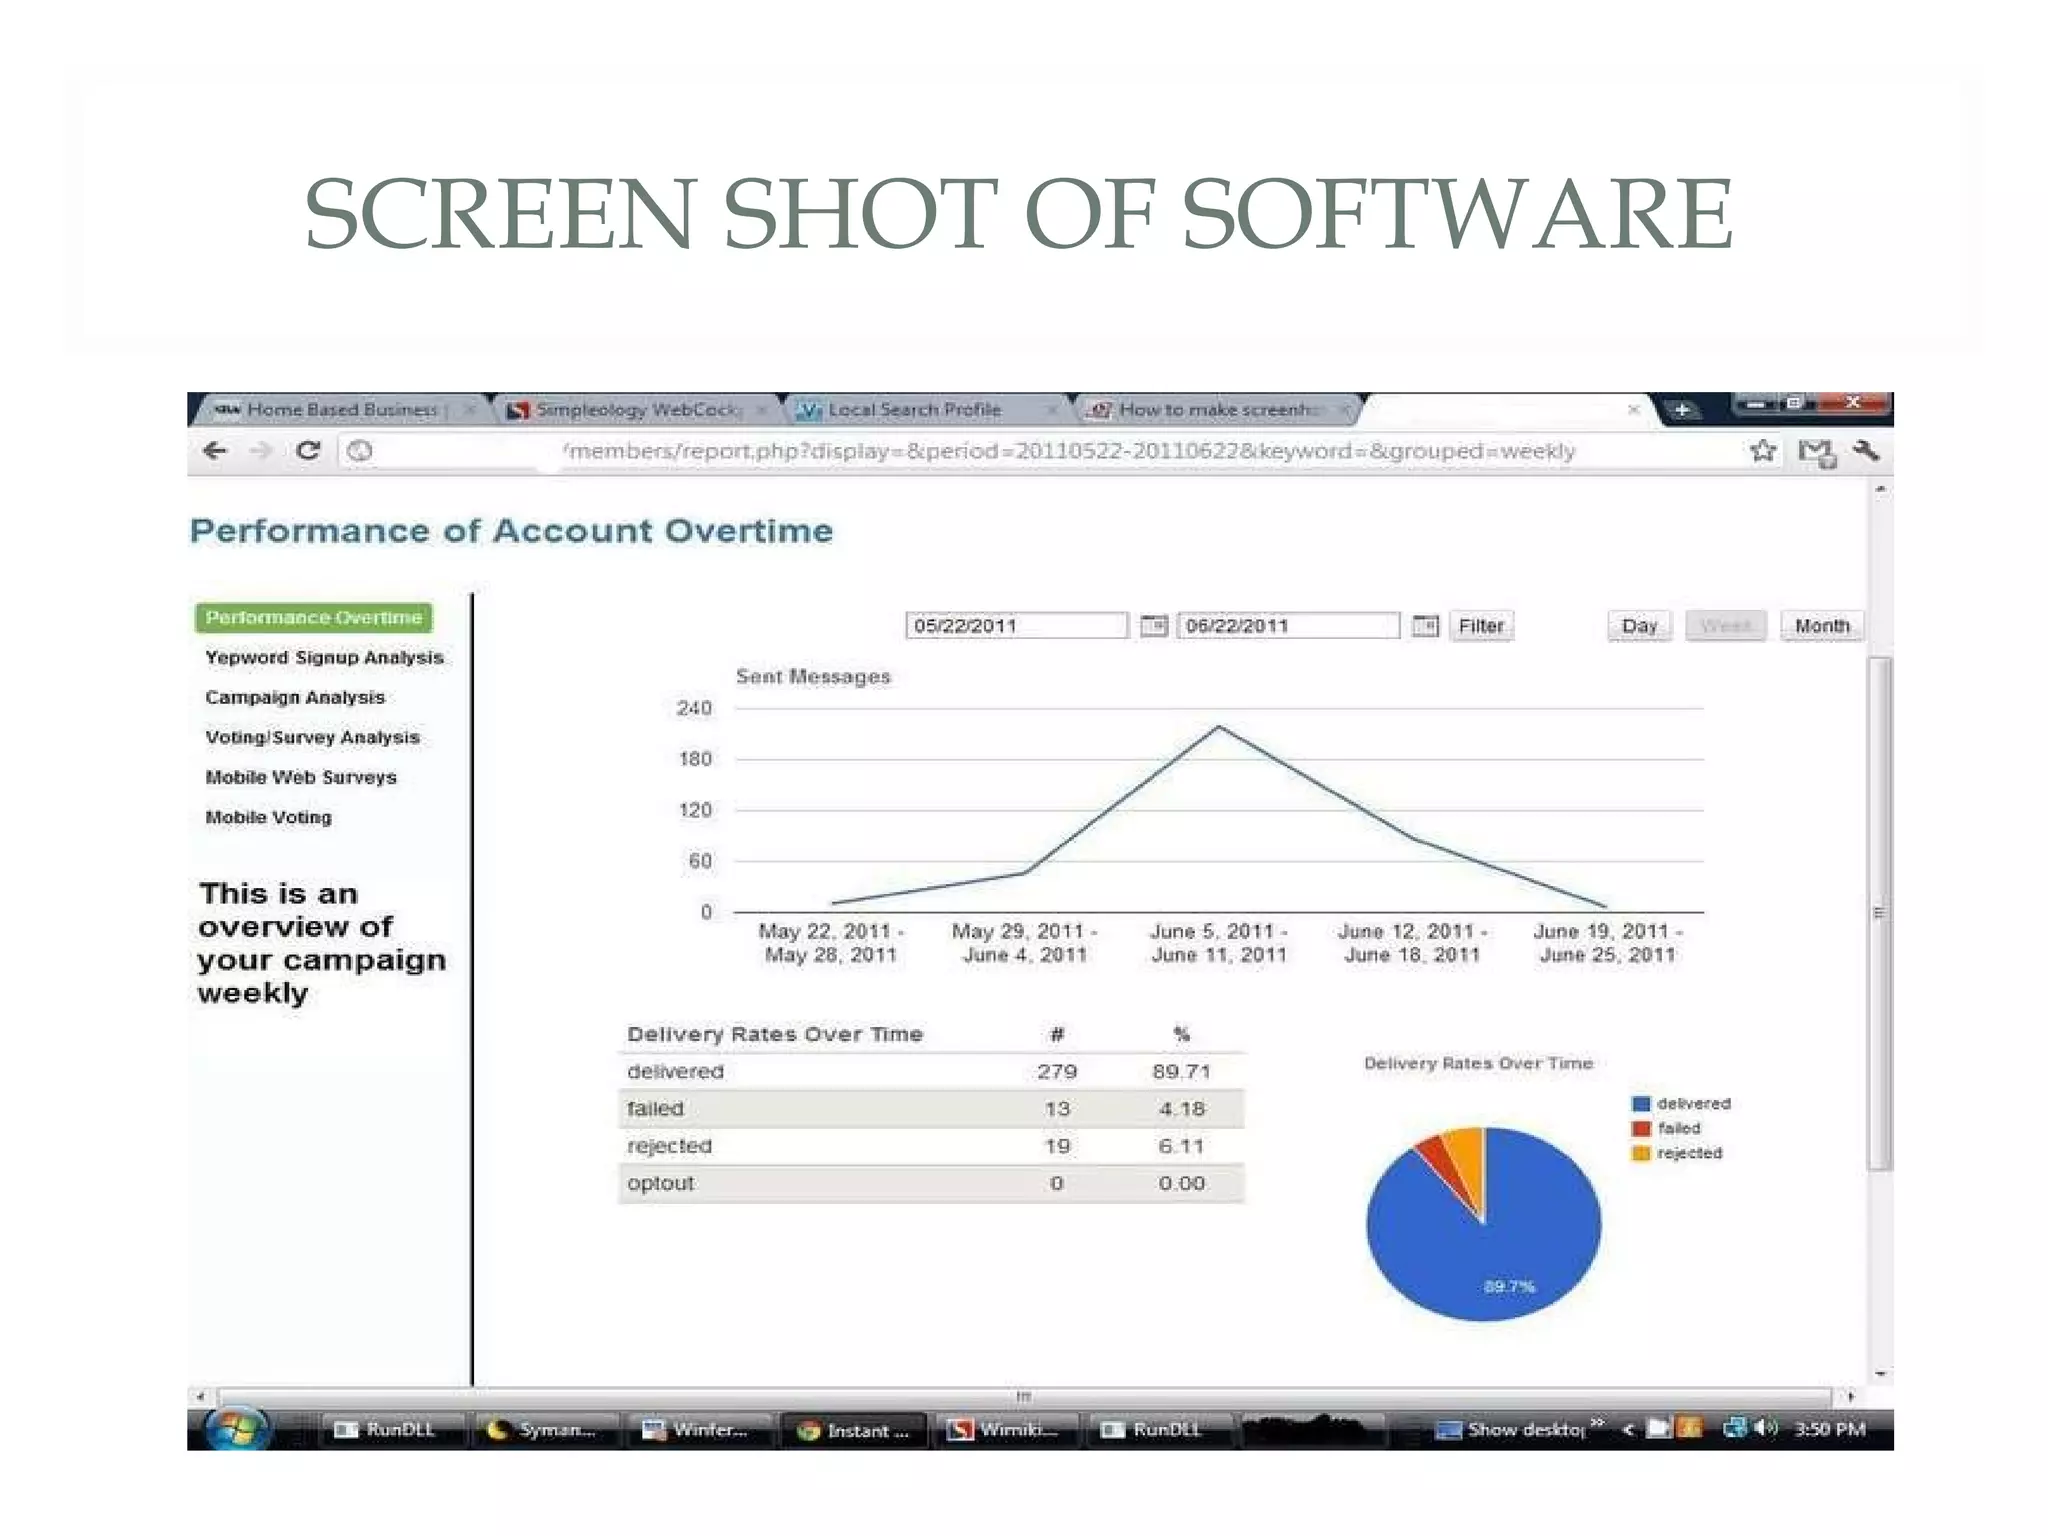2048x1536 pixels.
Task: Click the browser forward arrow
Action: 261,451
